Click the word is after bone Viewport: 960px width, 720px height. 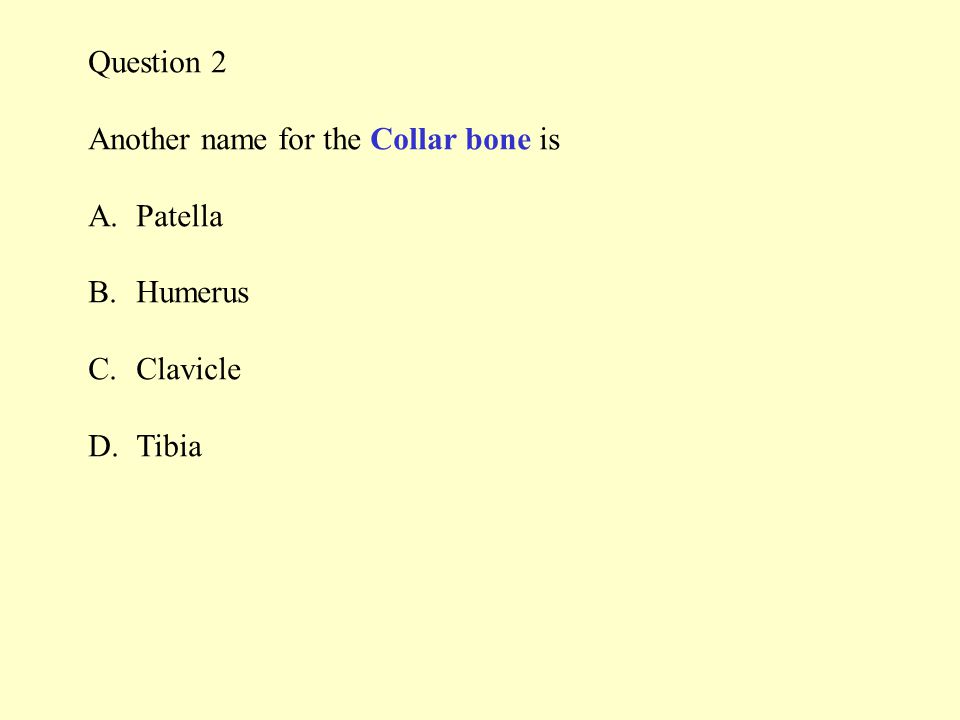pos(550,139)
